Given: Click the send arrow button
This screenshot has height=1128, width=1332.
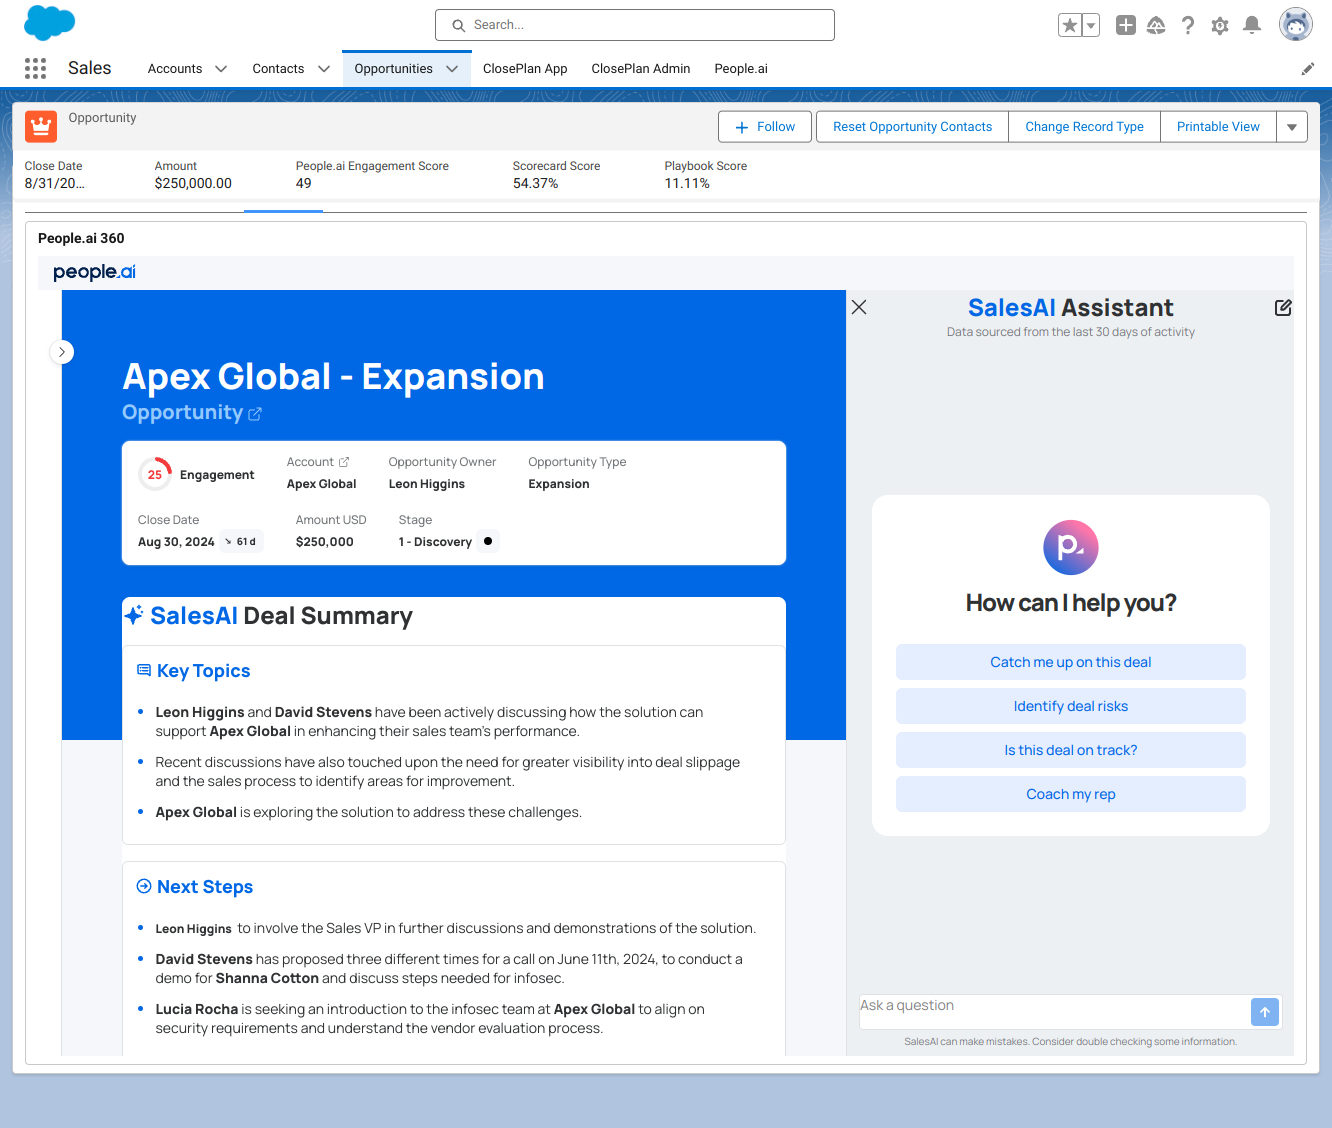Looking at the screenshot, I should (x=1265, y=1012).
